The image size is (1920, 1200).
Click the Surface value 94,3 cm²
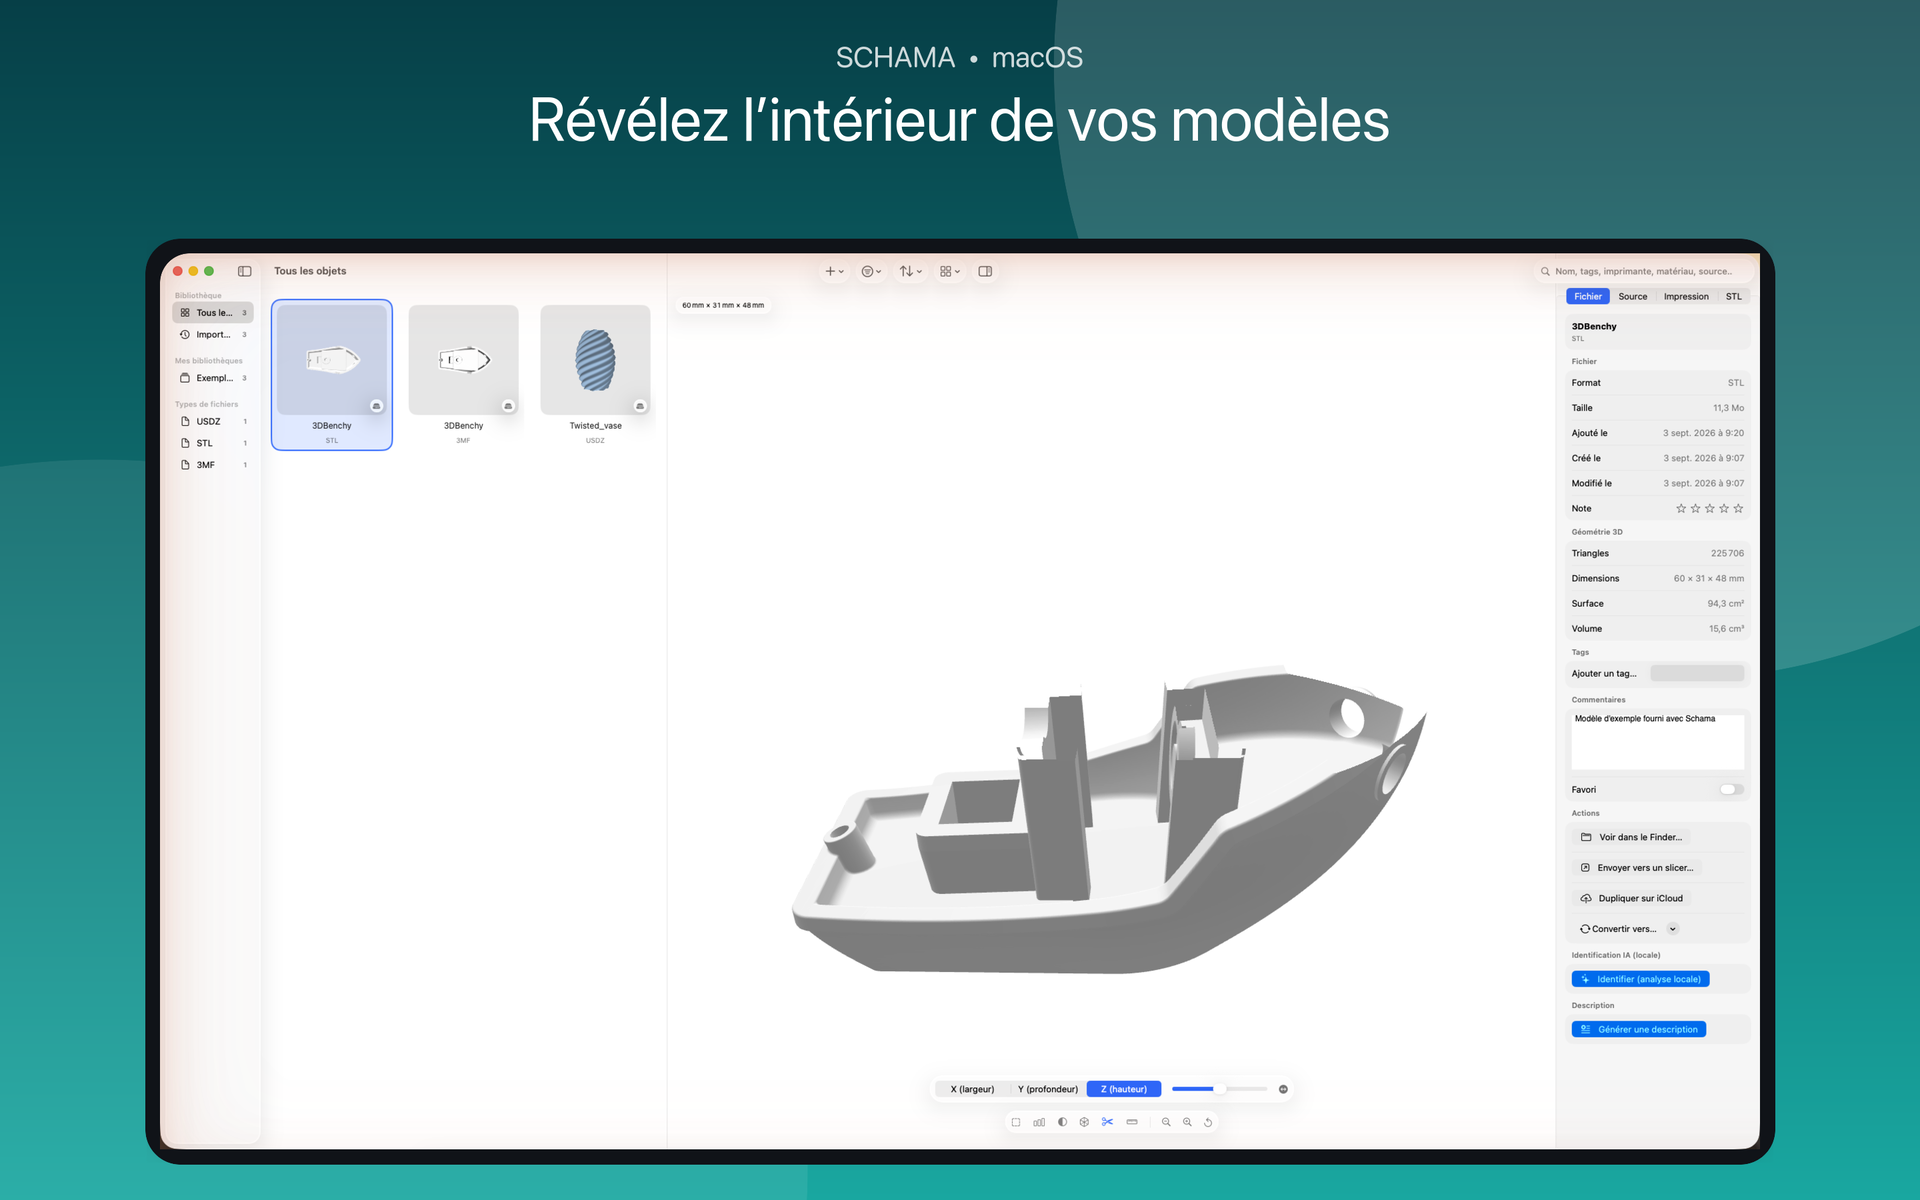1725,604
